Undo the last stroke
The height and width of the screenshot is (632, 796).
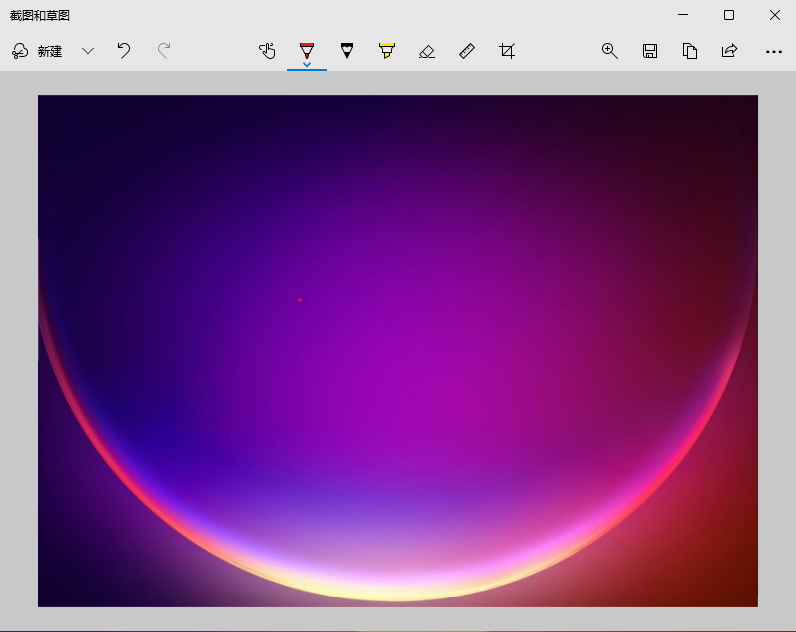coord(124,51)
